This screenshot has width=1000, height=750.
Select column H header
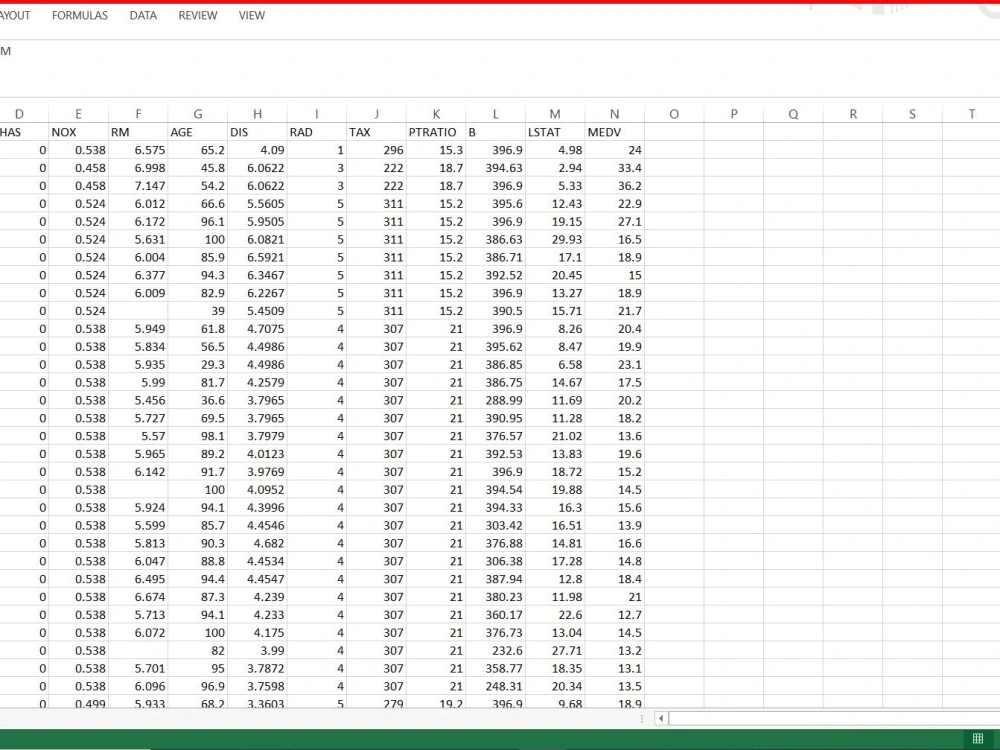coord(258,114)
